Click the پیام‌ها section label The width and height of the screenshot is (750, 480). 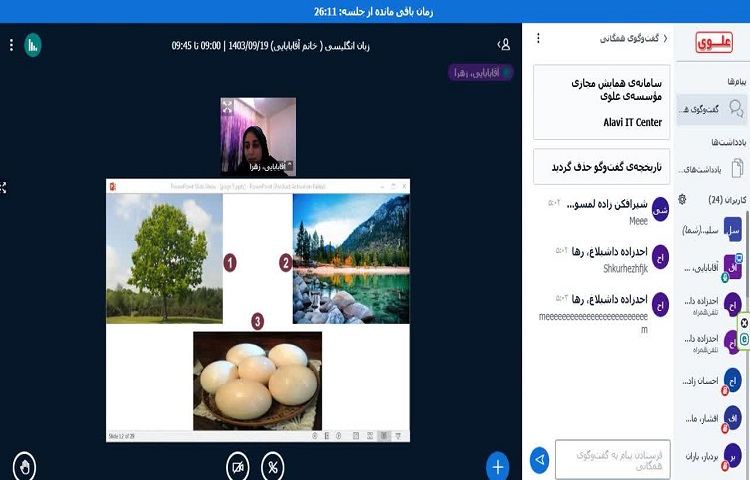coord(737,82)
